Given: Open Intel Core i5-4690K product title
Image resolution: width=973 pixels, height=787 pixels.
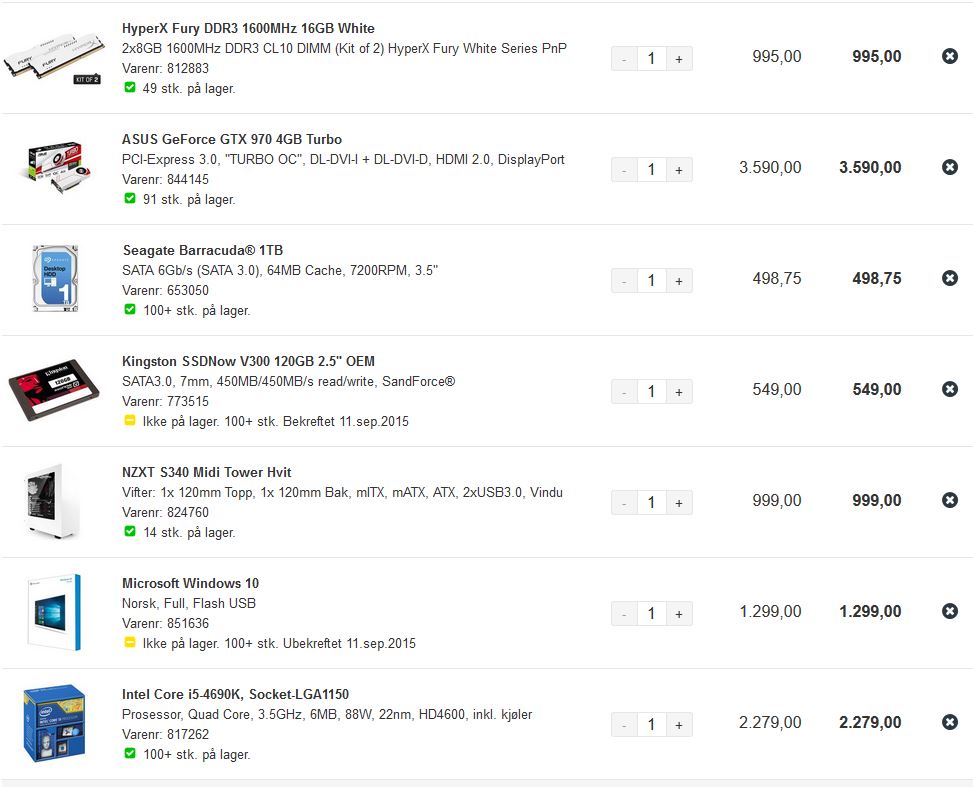Looking at the screenshot, I should [x=235, y=695].
